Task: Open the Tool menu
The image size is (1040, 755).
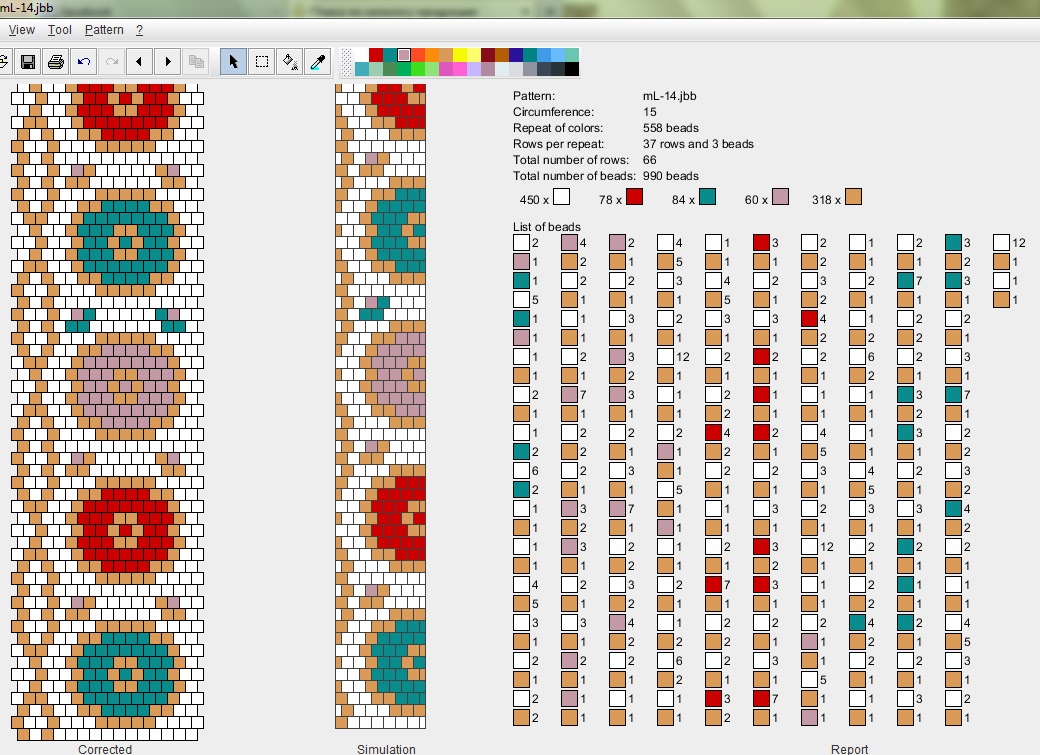Action: coord(60,30)
